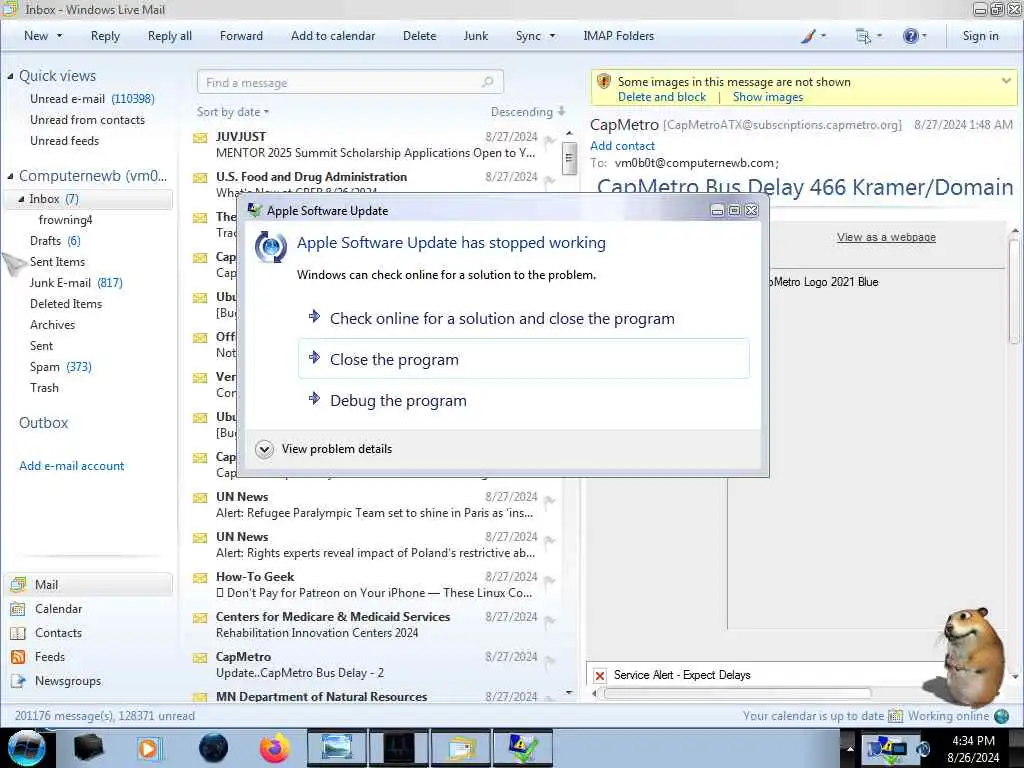This screenshot has height=768, width=1024.
Task: Switch to Calendar section
Action: (x=58, y=609)
